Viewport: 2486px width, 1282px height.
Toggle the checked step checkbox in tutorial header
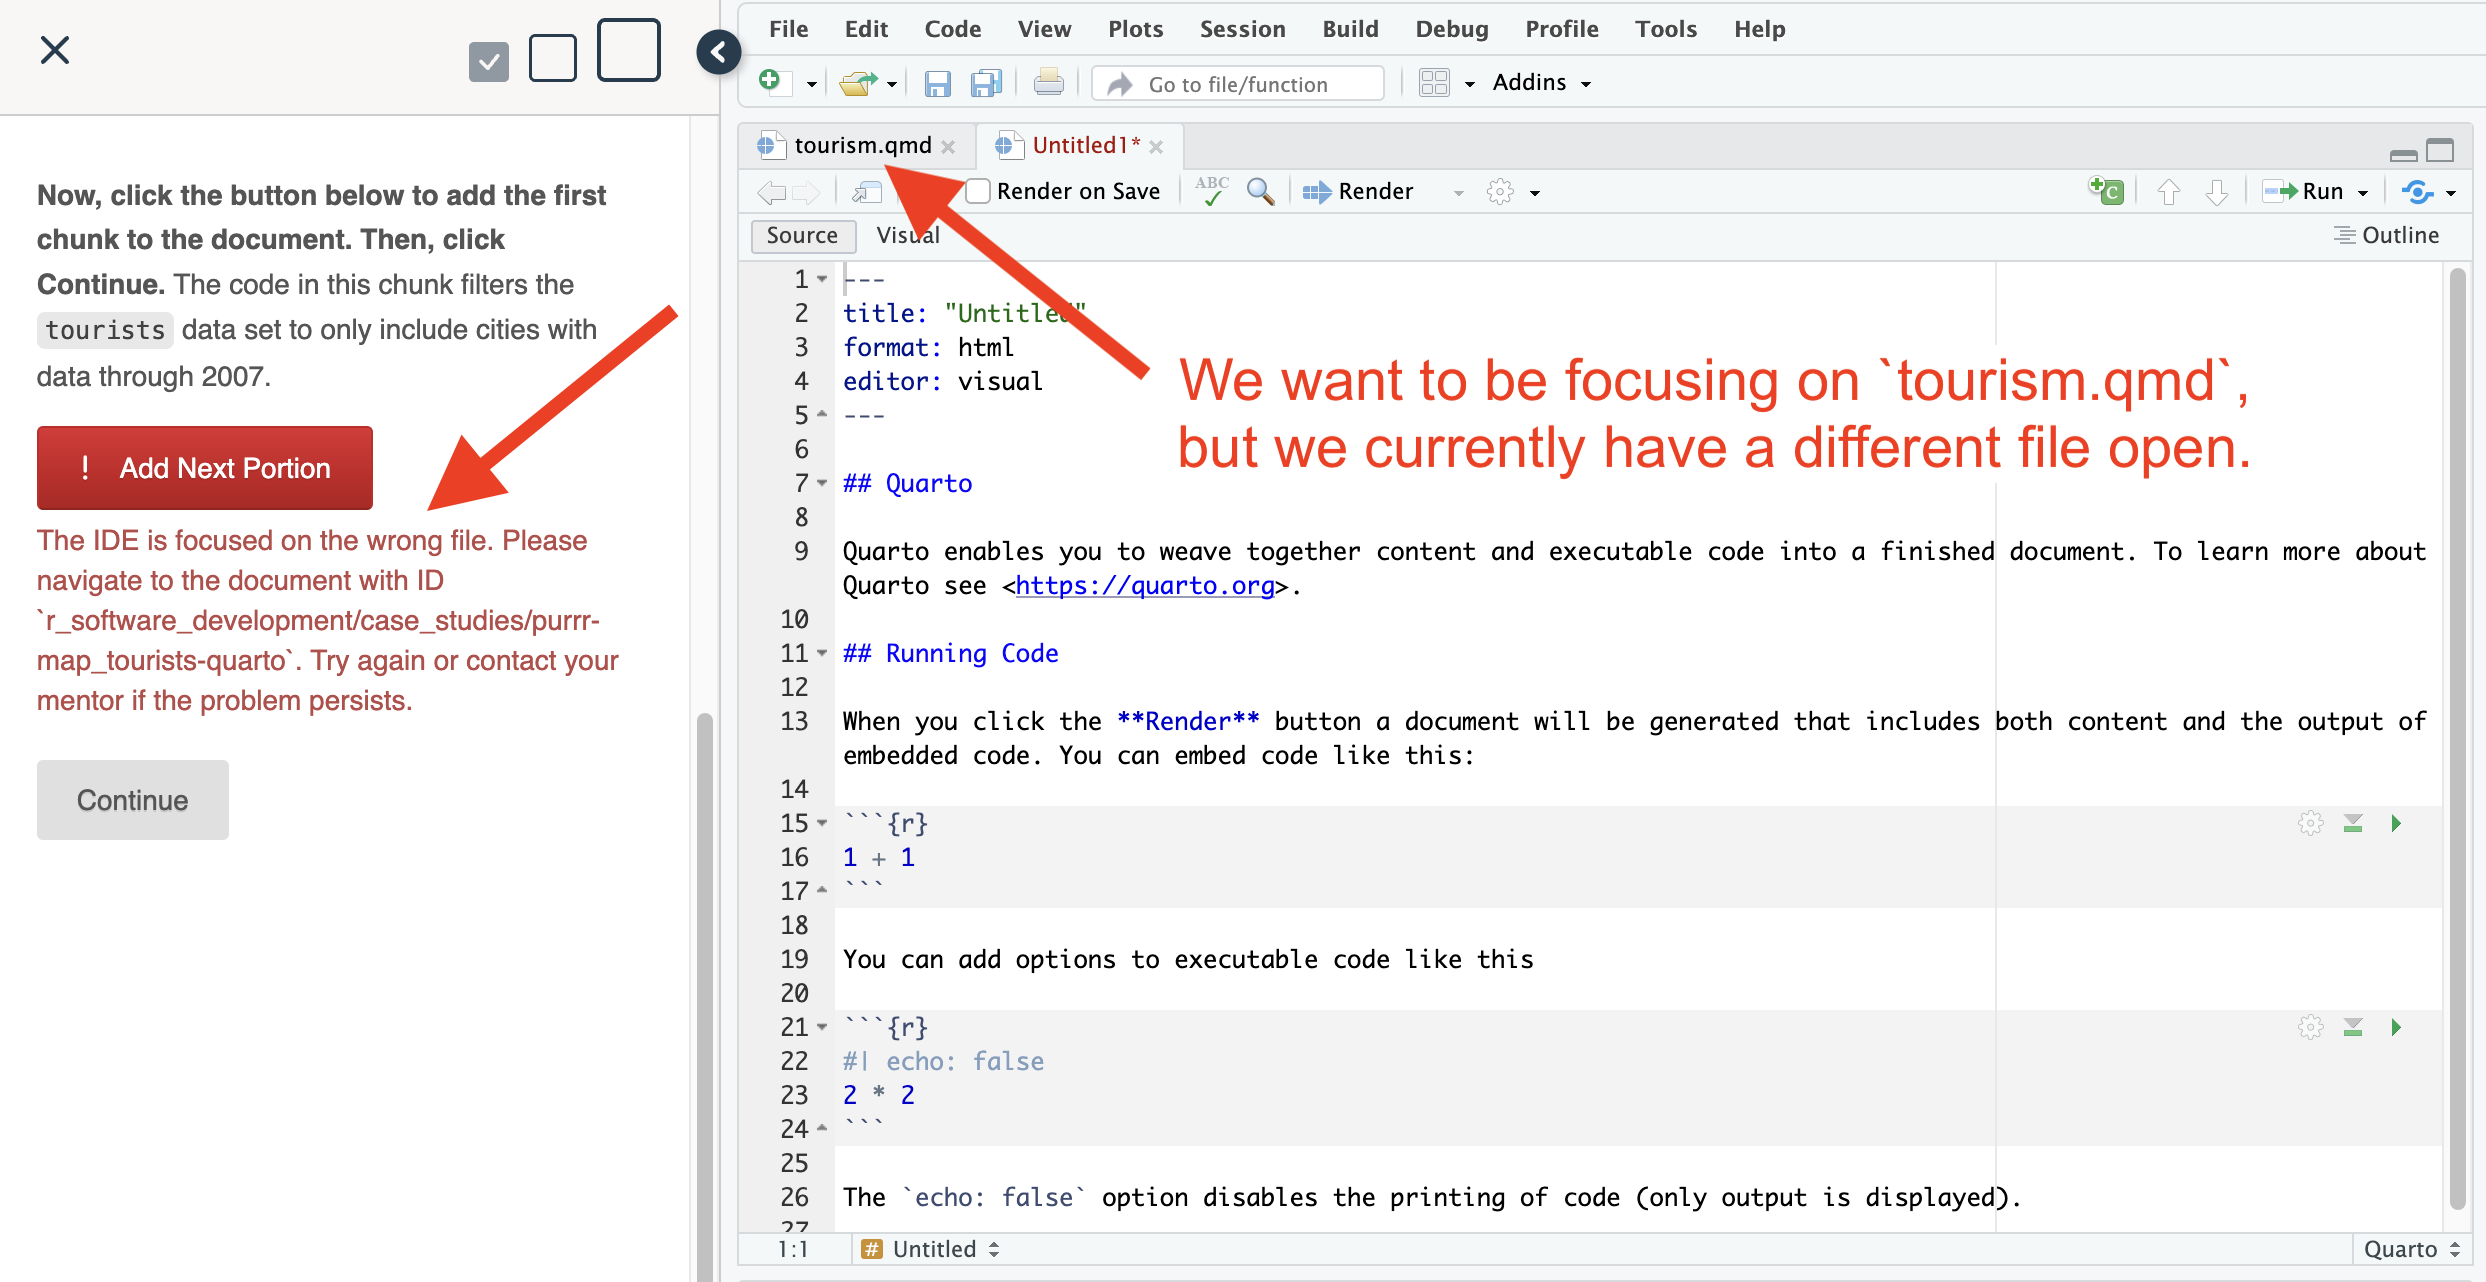click(488, 62)
